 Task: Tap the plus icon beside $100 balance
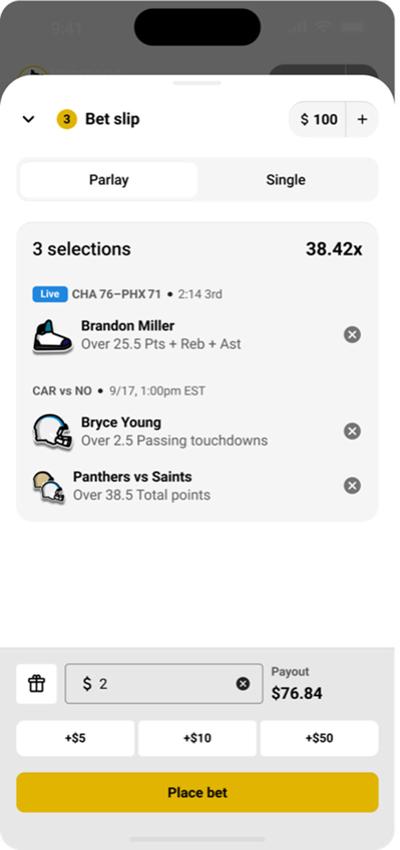click(x=362, y=119)
